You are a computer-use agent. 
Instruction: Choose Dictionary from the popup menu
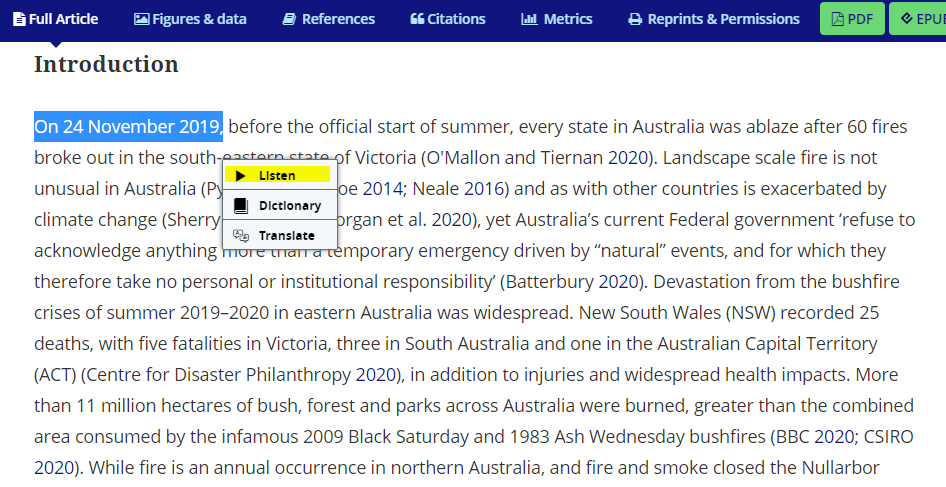pos(290,206)
